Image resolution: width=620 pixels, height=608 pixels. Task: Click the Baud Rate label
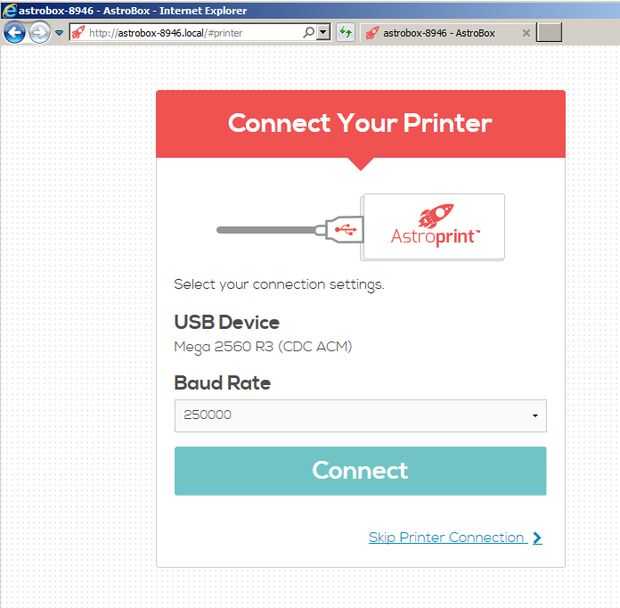click(222, 383)
